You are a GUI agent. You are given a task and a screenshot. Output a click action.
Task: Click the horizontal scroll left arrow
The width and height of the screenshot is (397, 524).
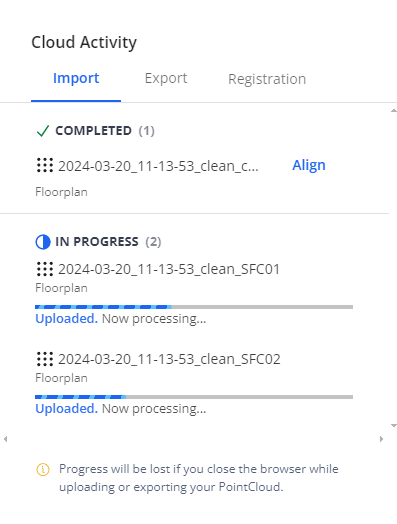[5, 439]
